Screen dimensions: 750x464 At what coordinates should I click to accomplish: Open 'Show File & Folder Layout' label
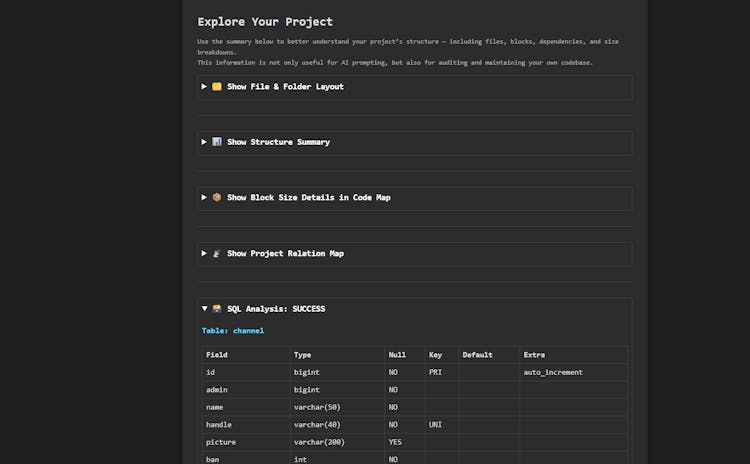pyautogui.click(x=285, y=87)
